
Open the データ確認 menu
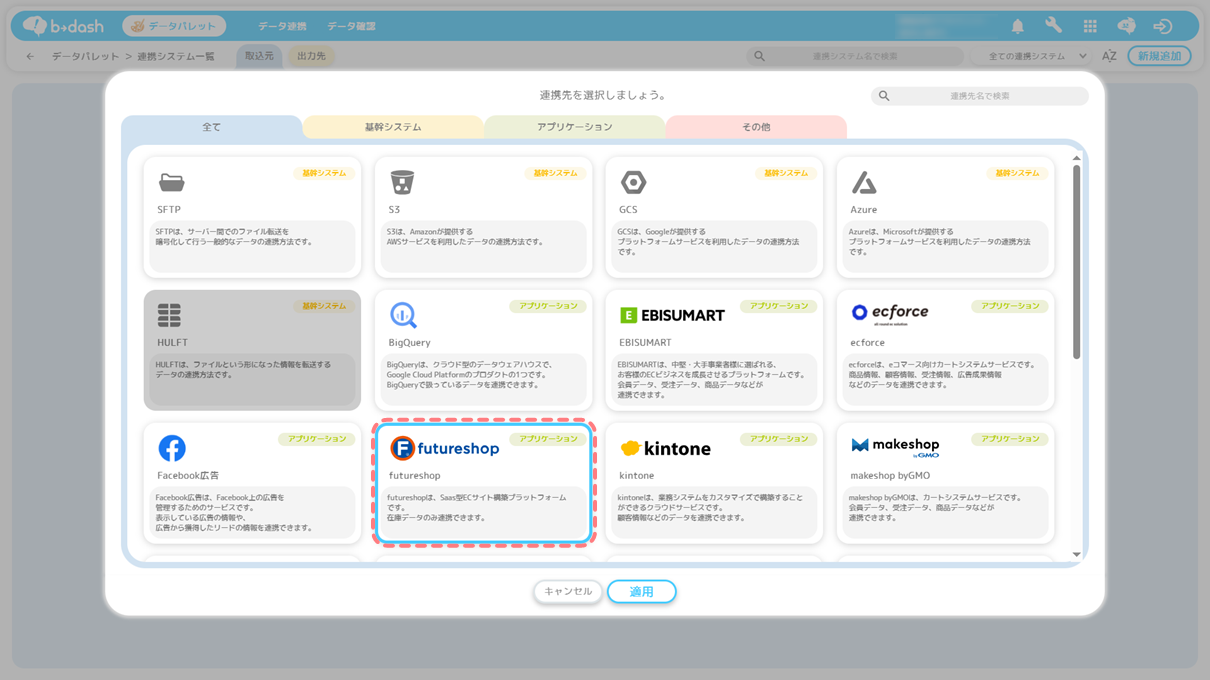(x=351, y=26)
